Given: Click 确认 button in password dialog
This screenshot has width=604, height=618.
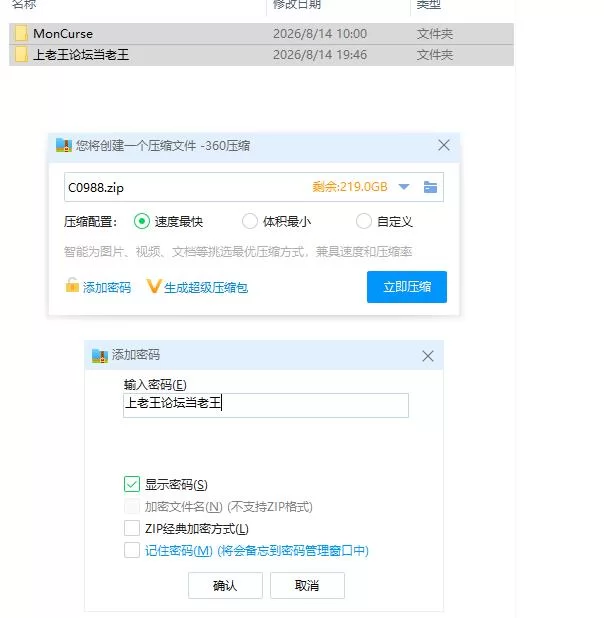Looking at the screenshot, I should (x=225, y=586).
